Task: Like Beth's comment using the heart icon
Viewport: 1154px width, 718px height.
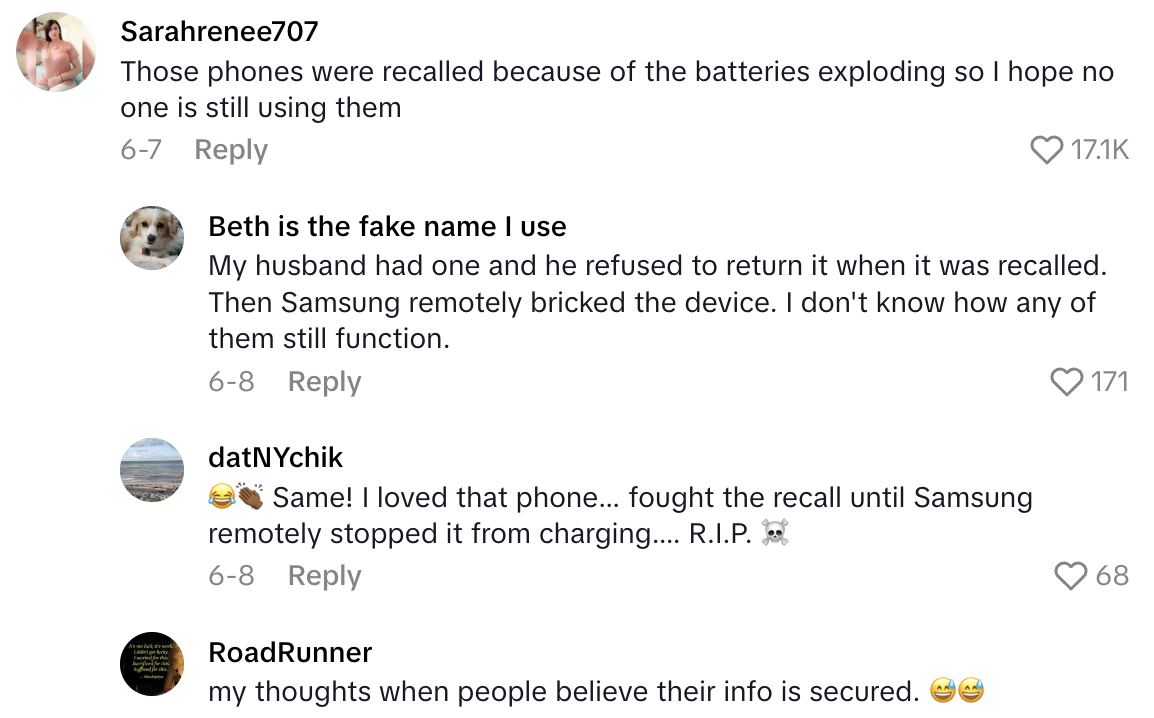Action: (1067, 381)
